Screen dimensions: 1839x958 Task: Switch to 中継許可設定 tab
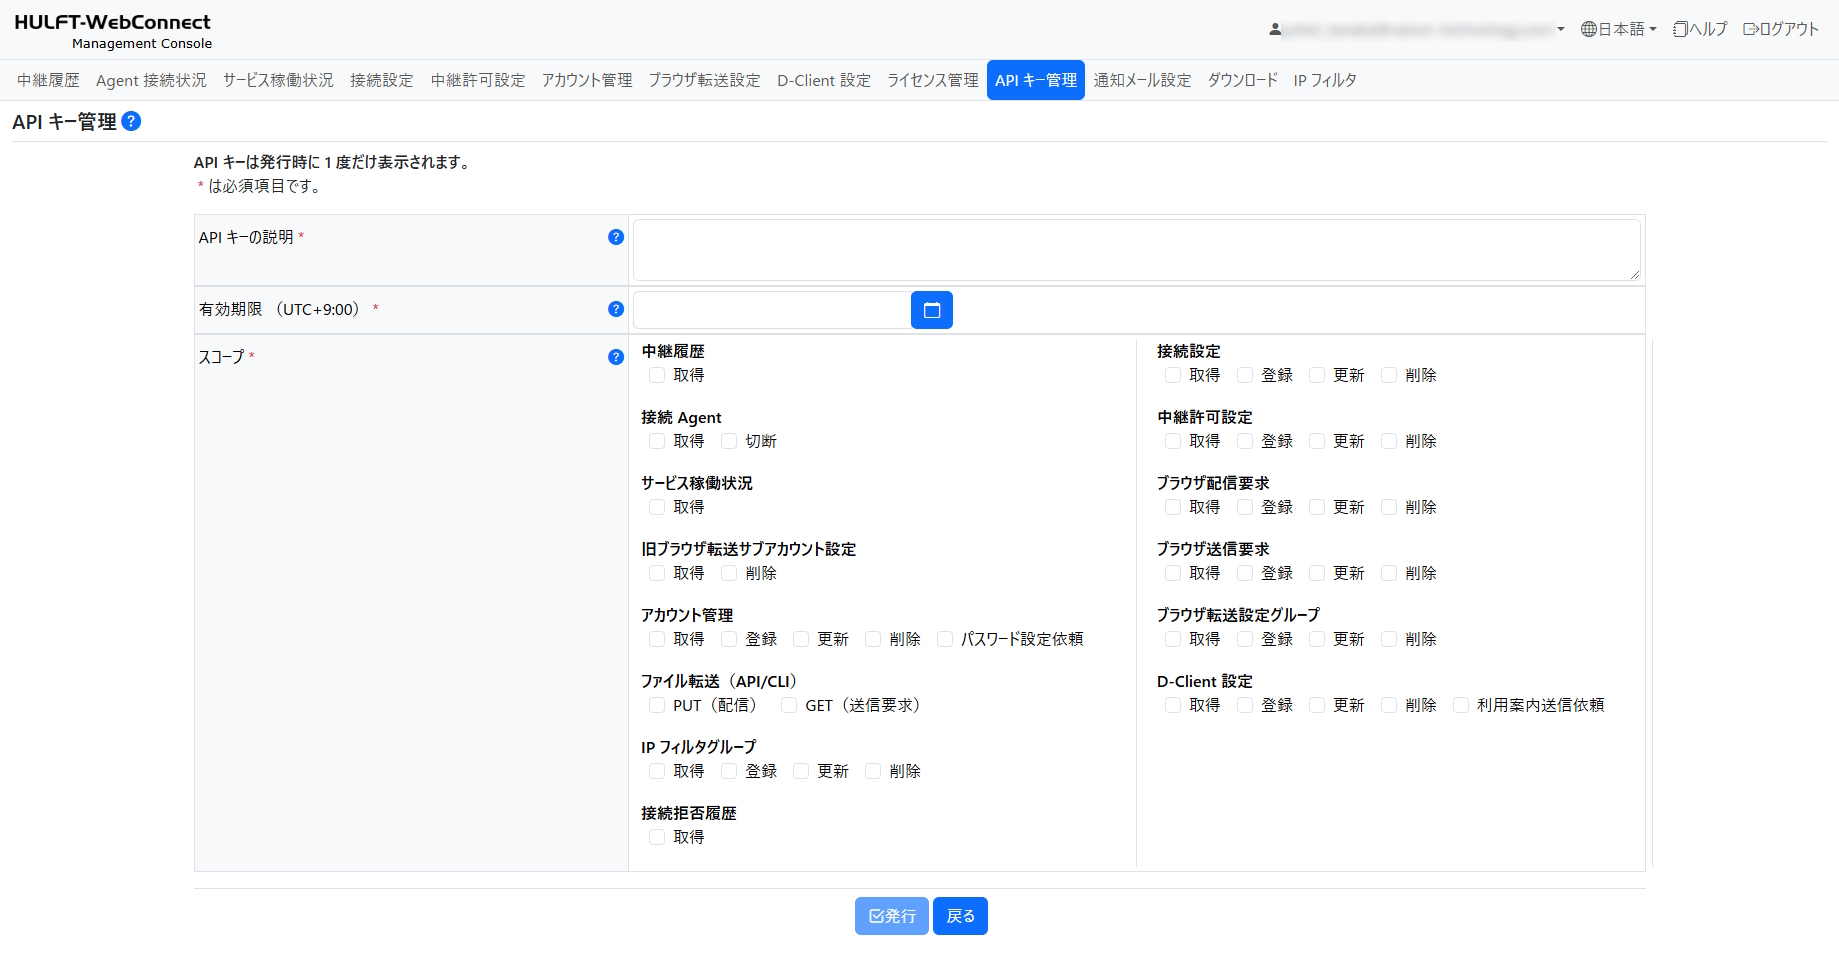coord(478,80)
